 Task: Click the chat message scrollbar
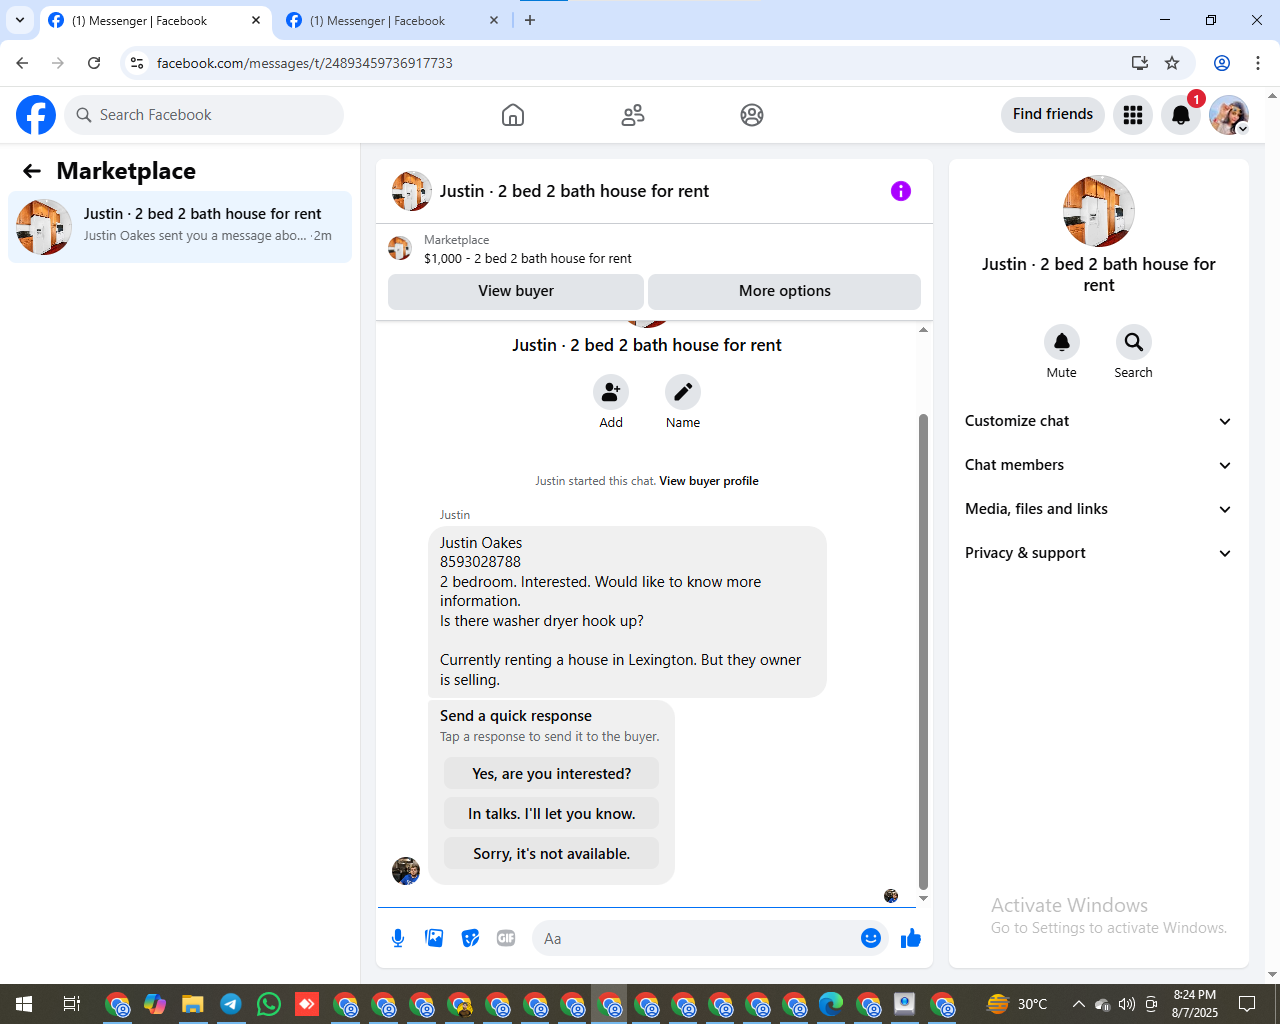923,650
